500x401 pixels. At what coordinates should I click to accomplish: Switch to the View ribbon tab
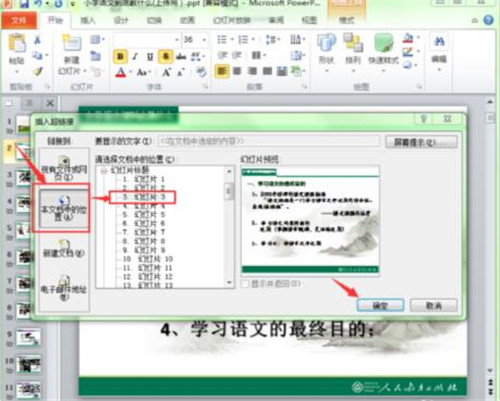[x=309, y=21]
